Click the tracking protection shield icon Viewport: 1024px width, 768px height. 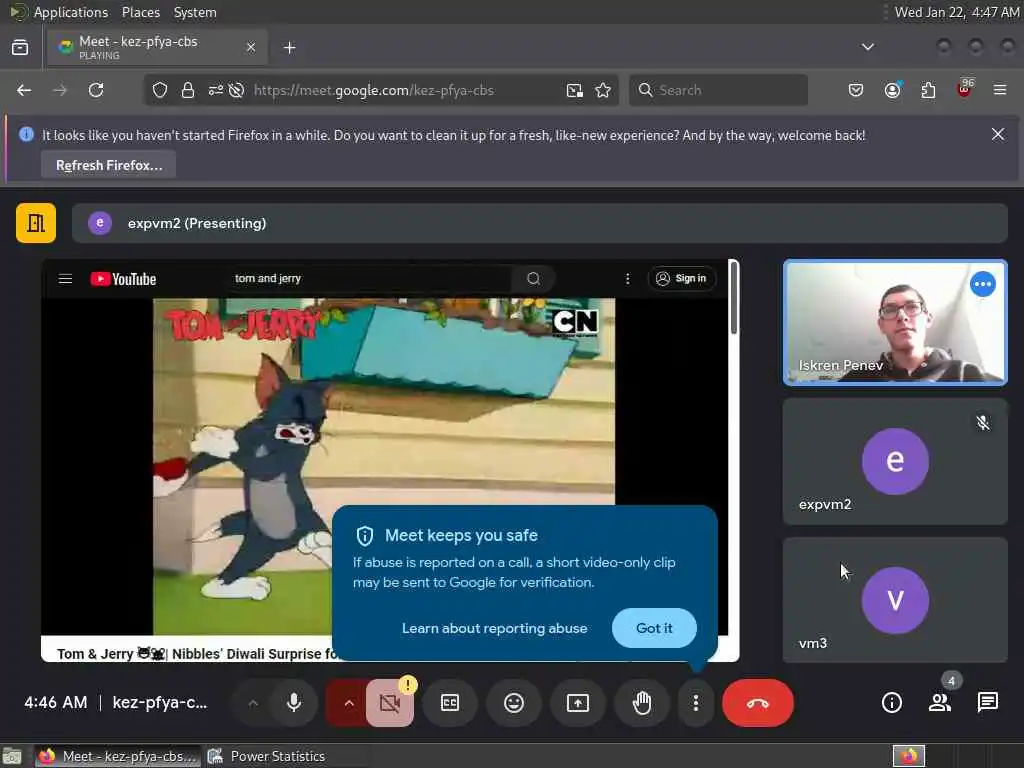160,90
